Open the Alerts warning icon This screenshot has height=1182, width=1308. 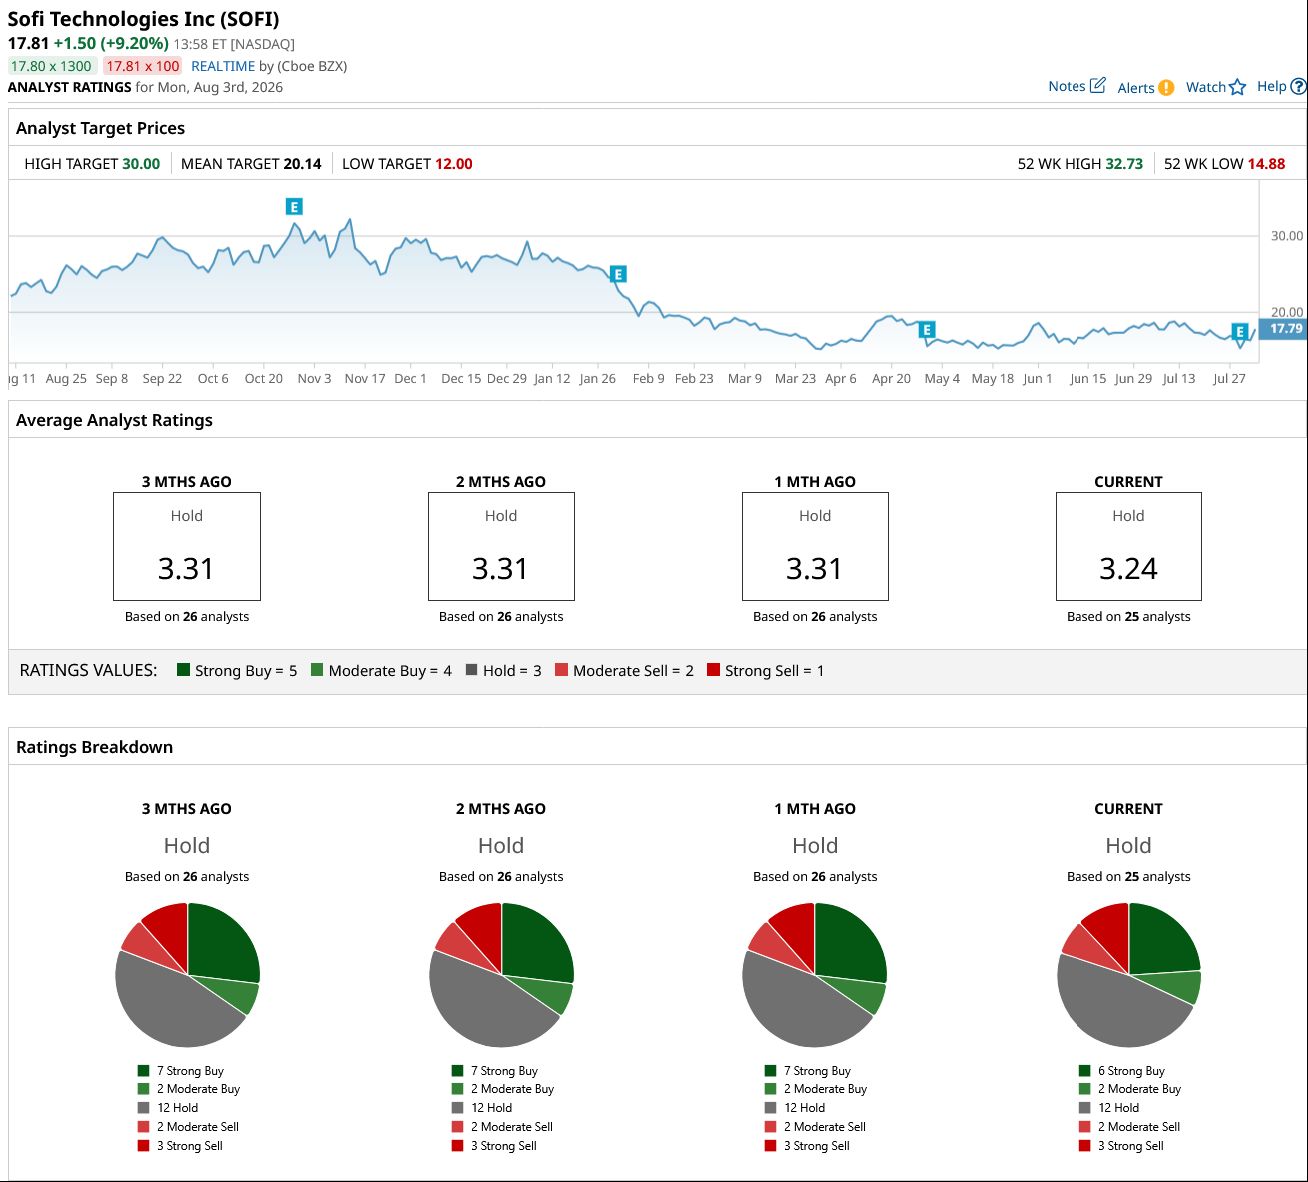(x=1166, y=88)
